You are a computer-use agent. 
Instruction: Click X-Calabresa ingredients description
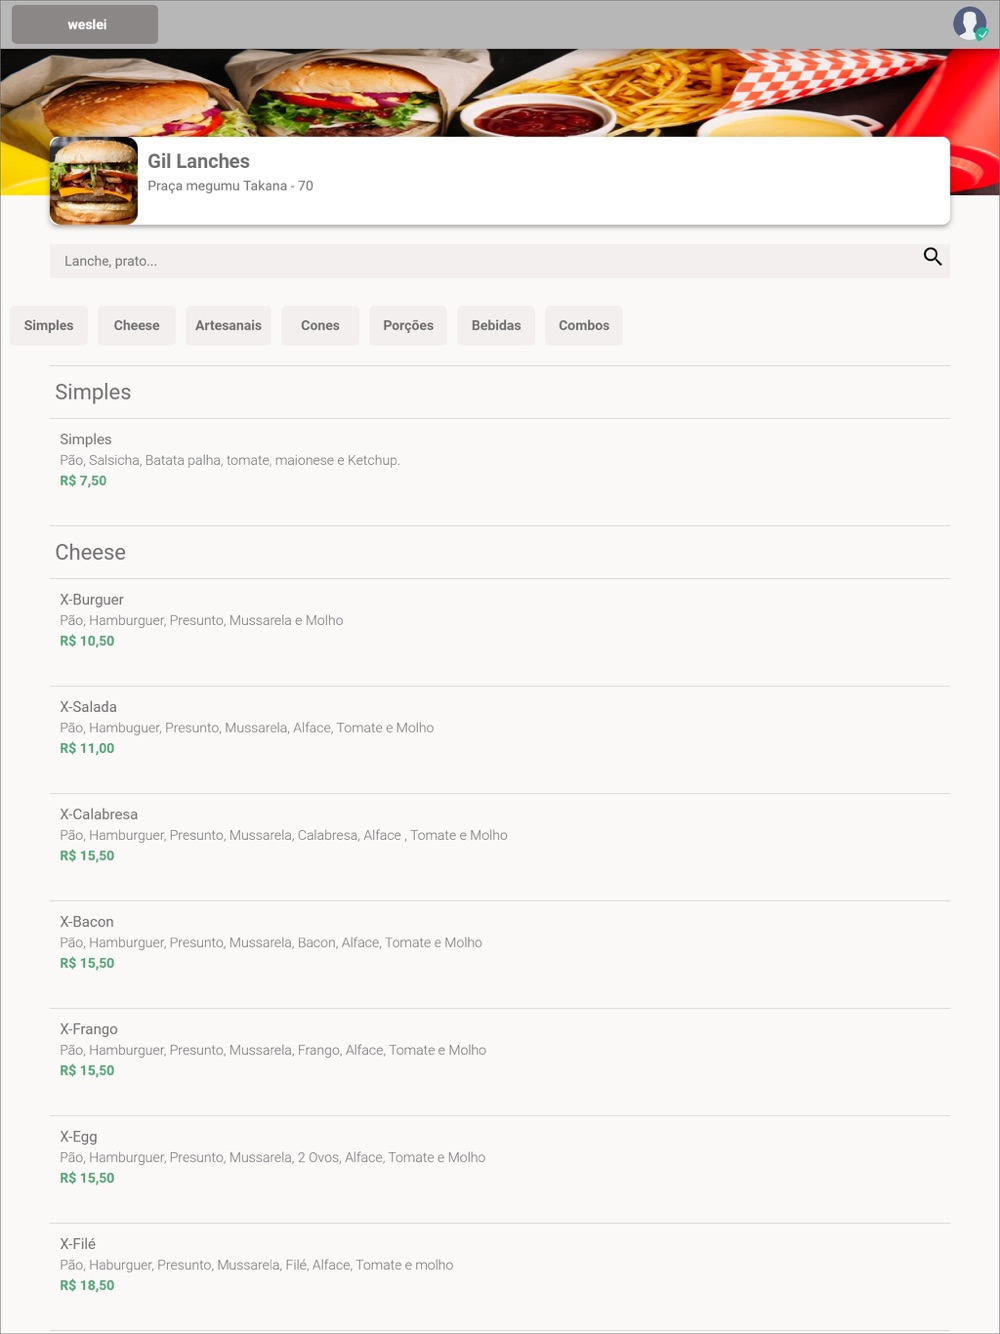tap(283, 836)
